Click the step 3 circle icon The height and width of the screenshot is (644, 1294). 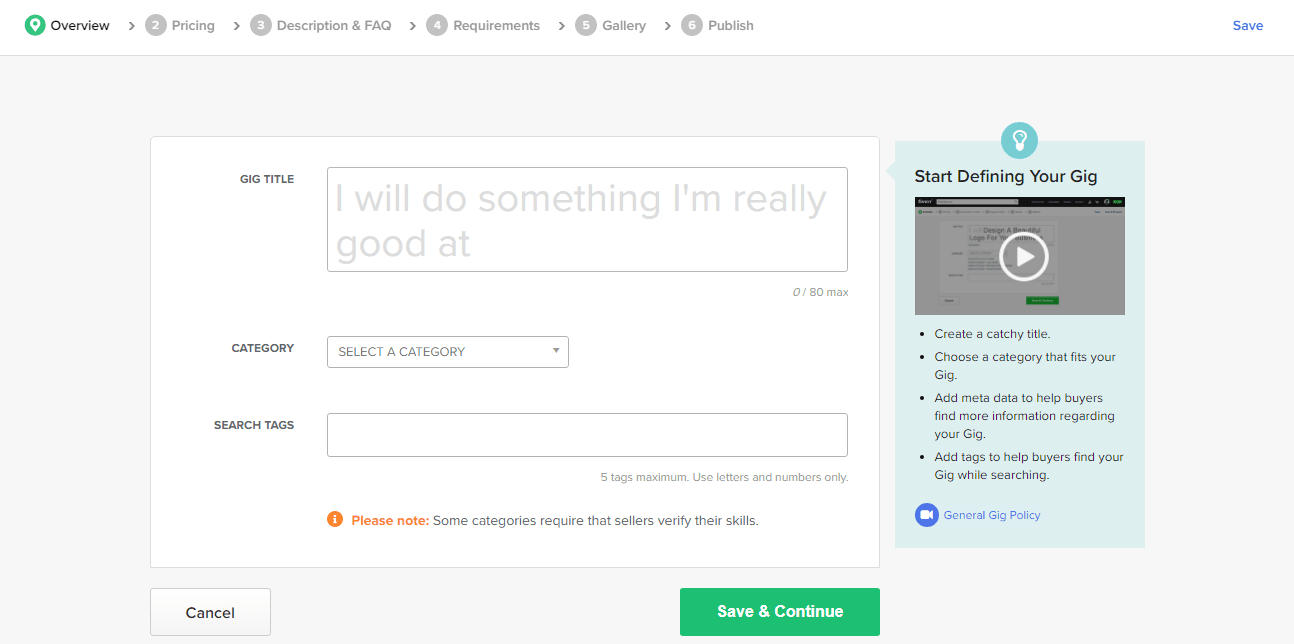(261, 25)
